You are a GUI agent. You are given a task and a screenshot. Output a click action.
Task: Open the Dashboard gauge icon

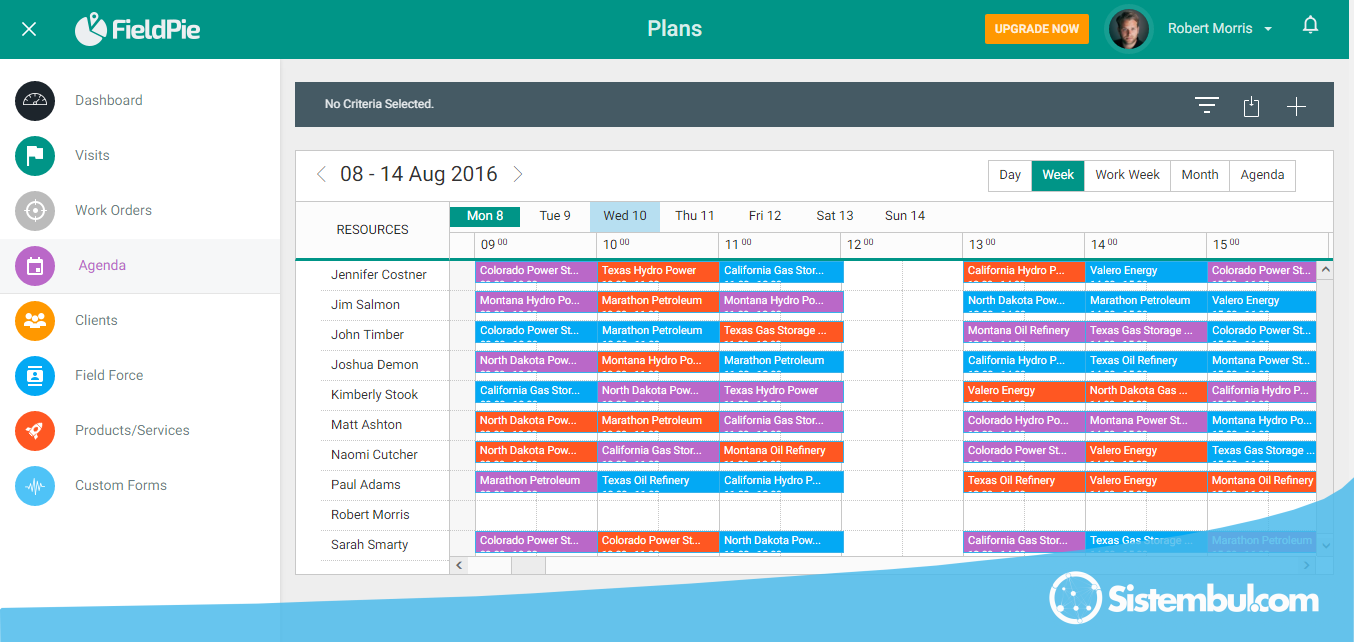[35, 100]
